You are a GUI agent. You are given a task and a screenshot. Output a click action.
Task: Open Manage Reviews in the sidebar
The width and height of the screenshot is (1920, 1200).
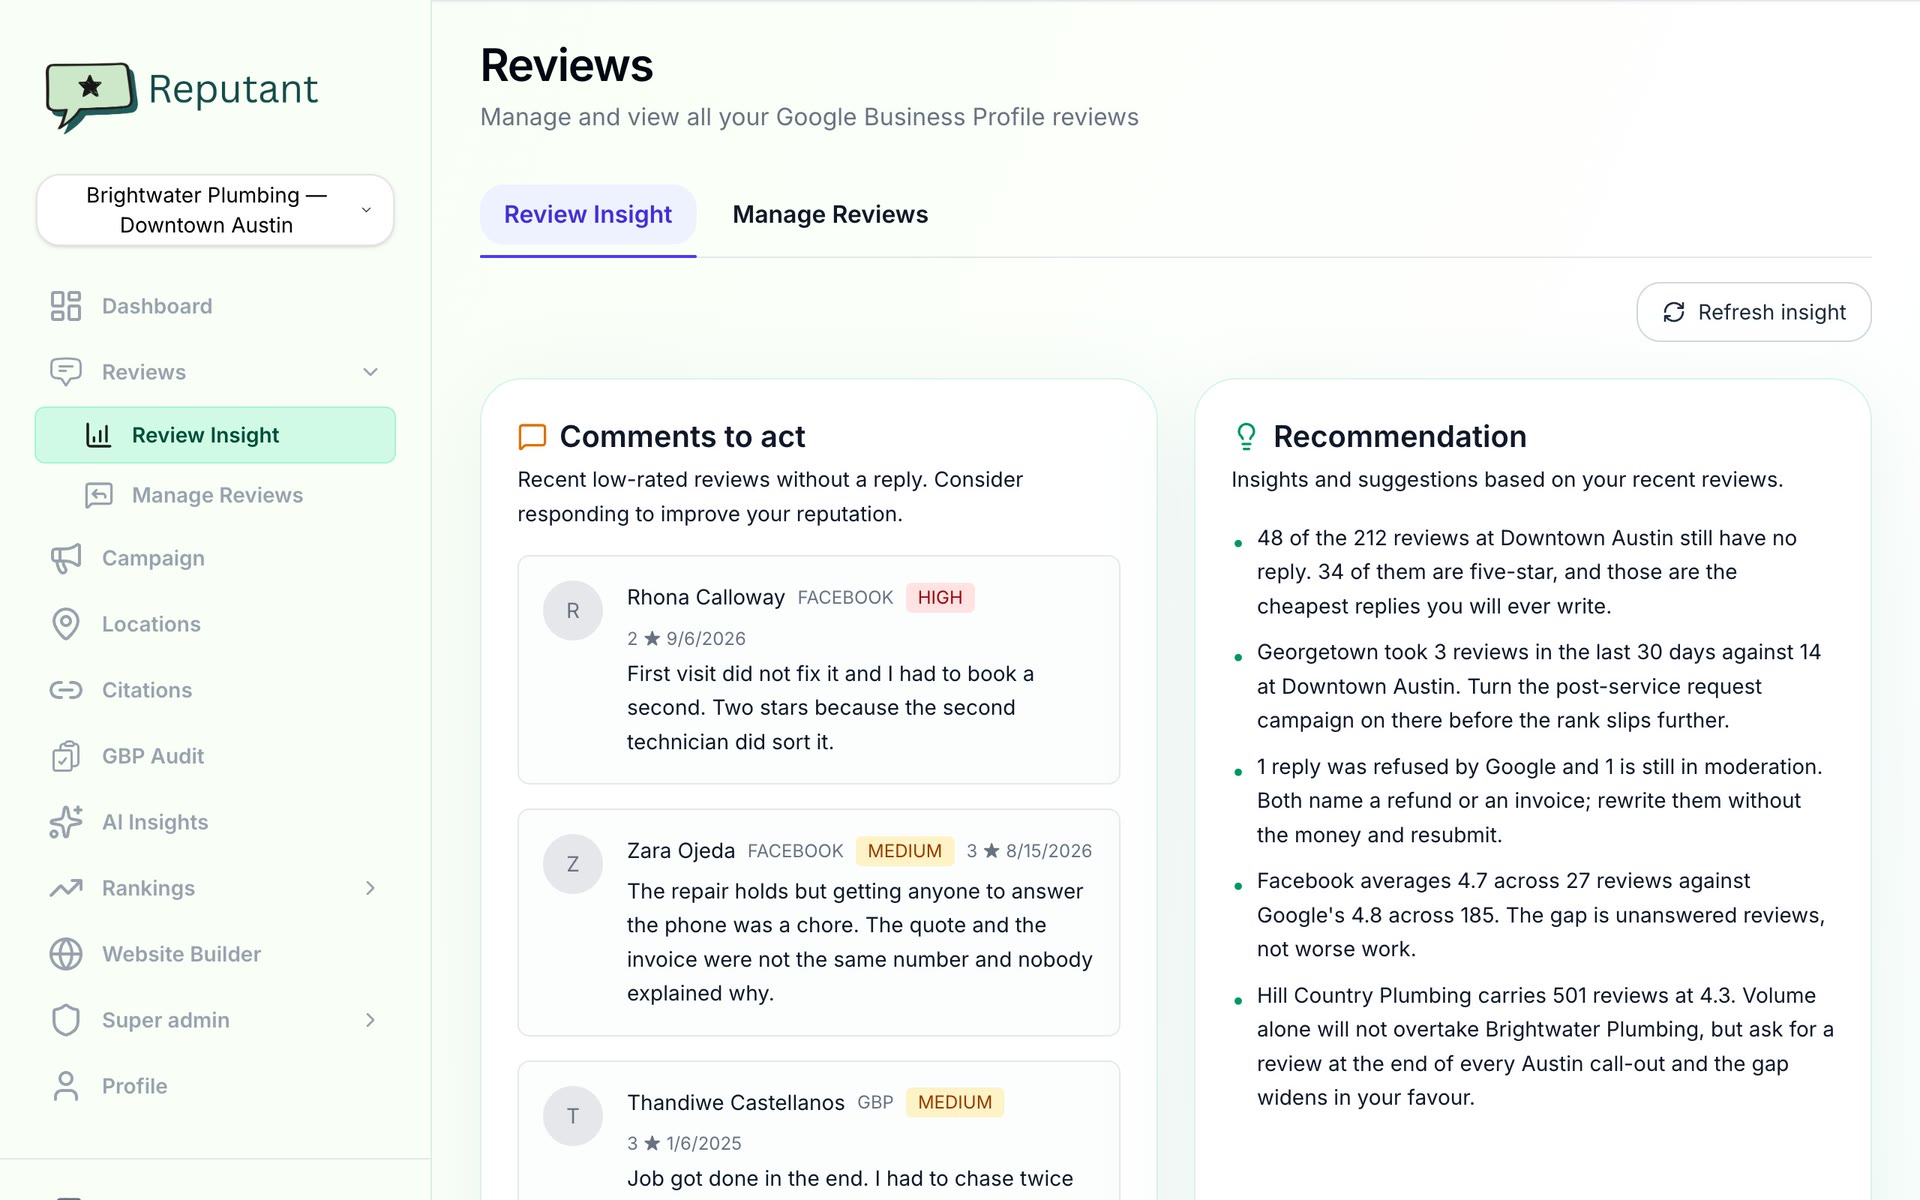[x=215, y=495]
